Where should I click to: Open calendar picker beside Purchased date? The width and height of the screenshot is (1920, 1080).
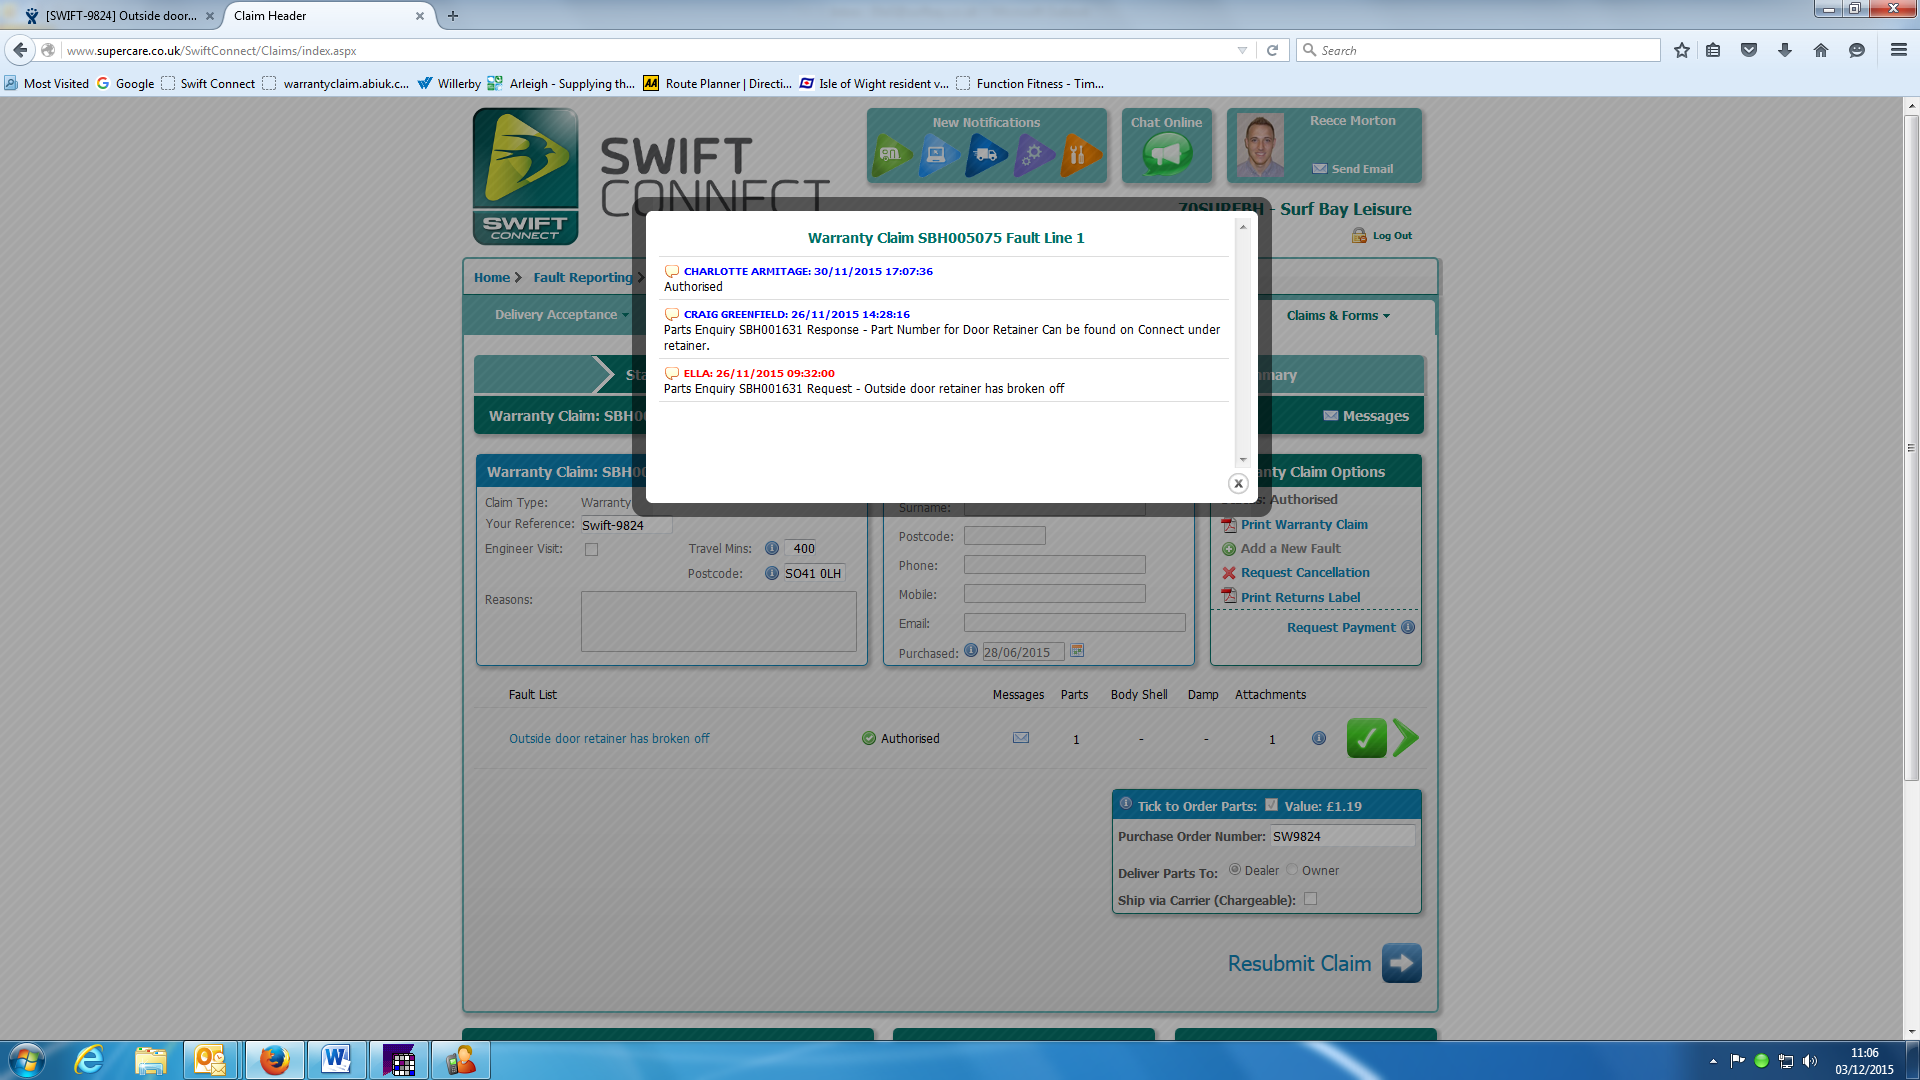click(x=1077, y=651)
